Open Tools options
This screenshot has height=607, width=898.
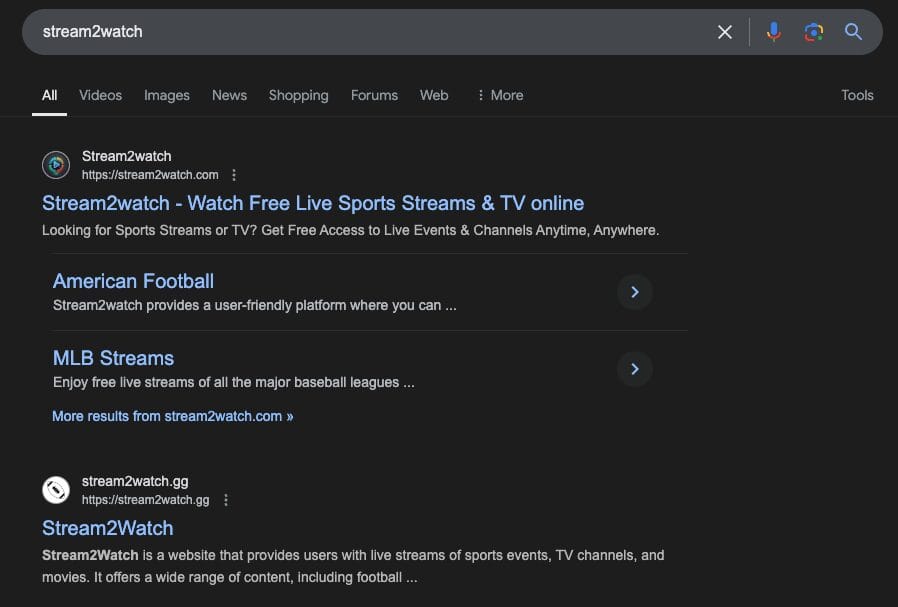(x=857, y=95)
